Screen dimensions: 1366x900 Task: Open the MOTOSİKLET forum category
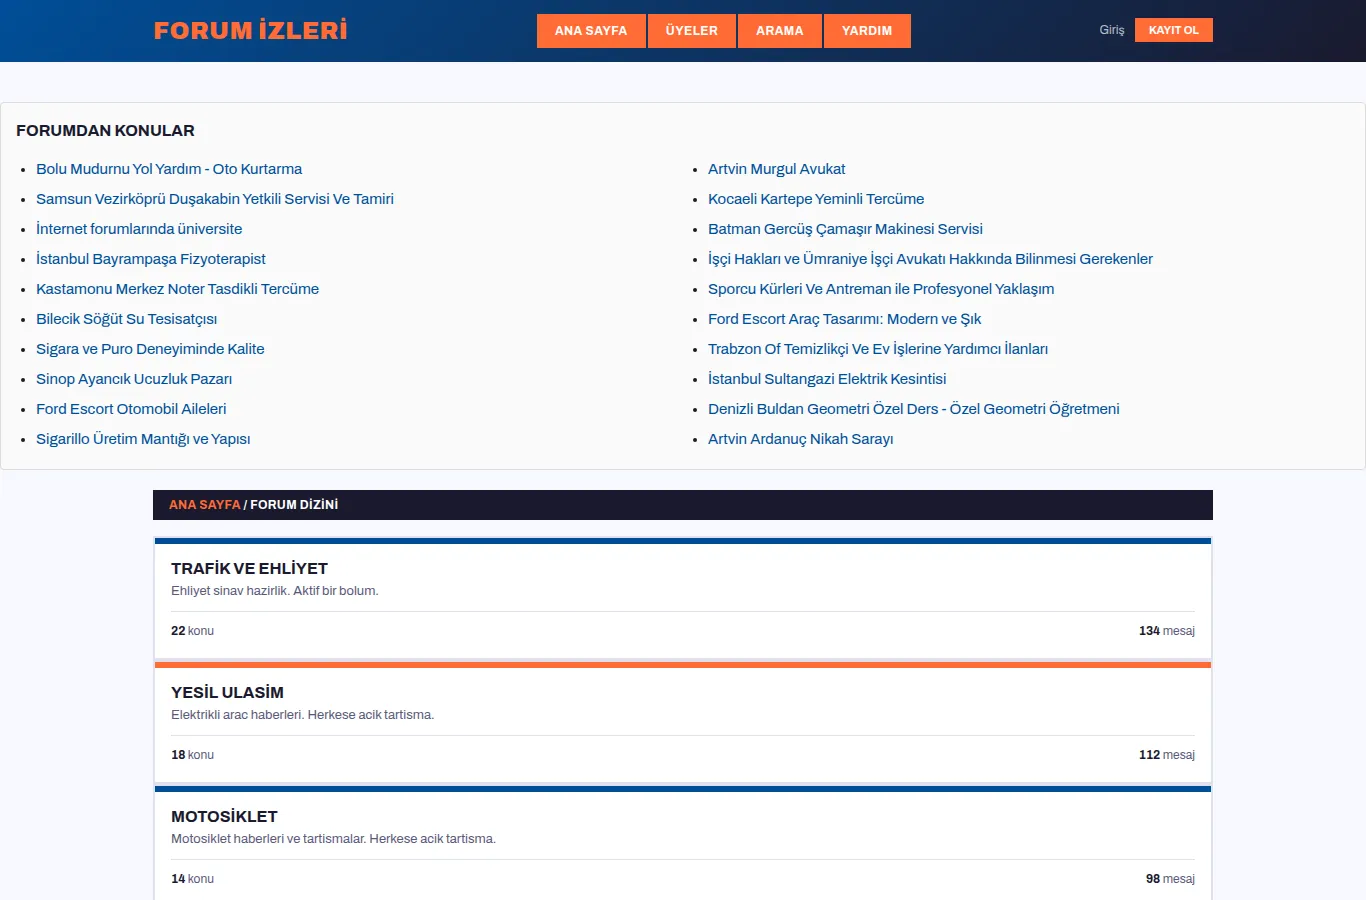(224, 816)
